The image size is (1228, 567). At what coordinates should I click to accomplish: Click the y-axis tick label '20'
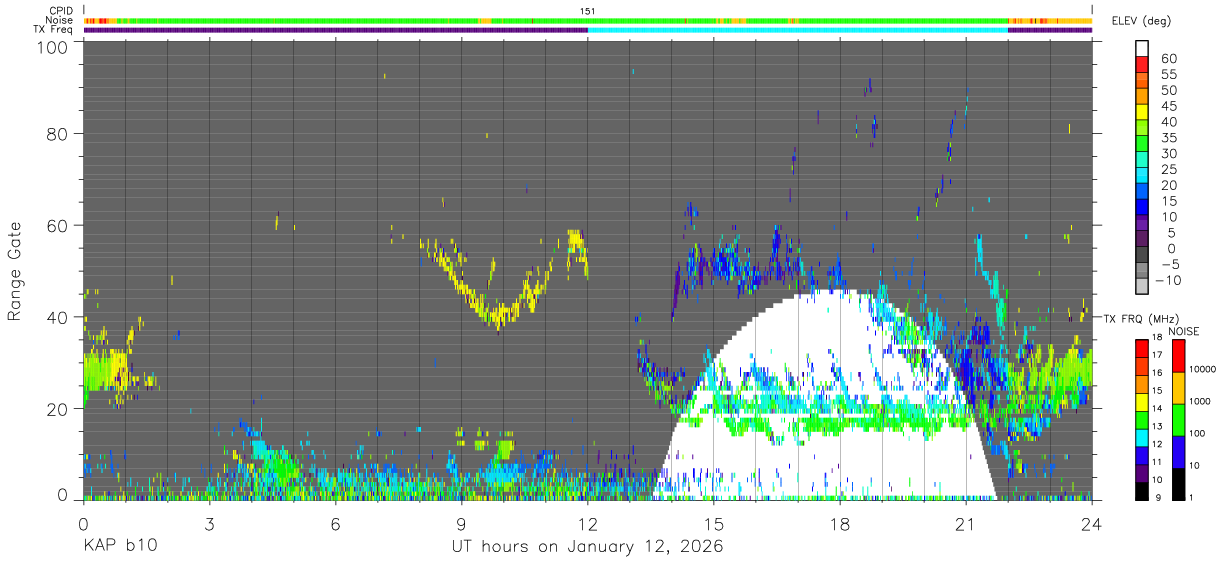(x=57, y=409)
